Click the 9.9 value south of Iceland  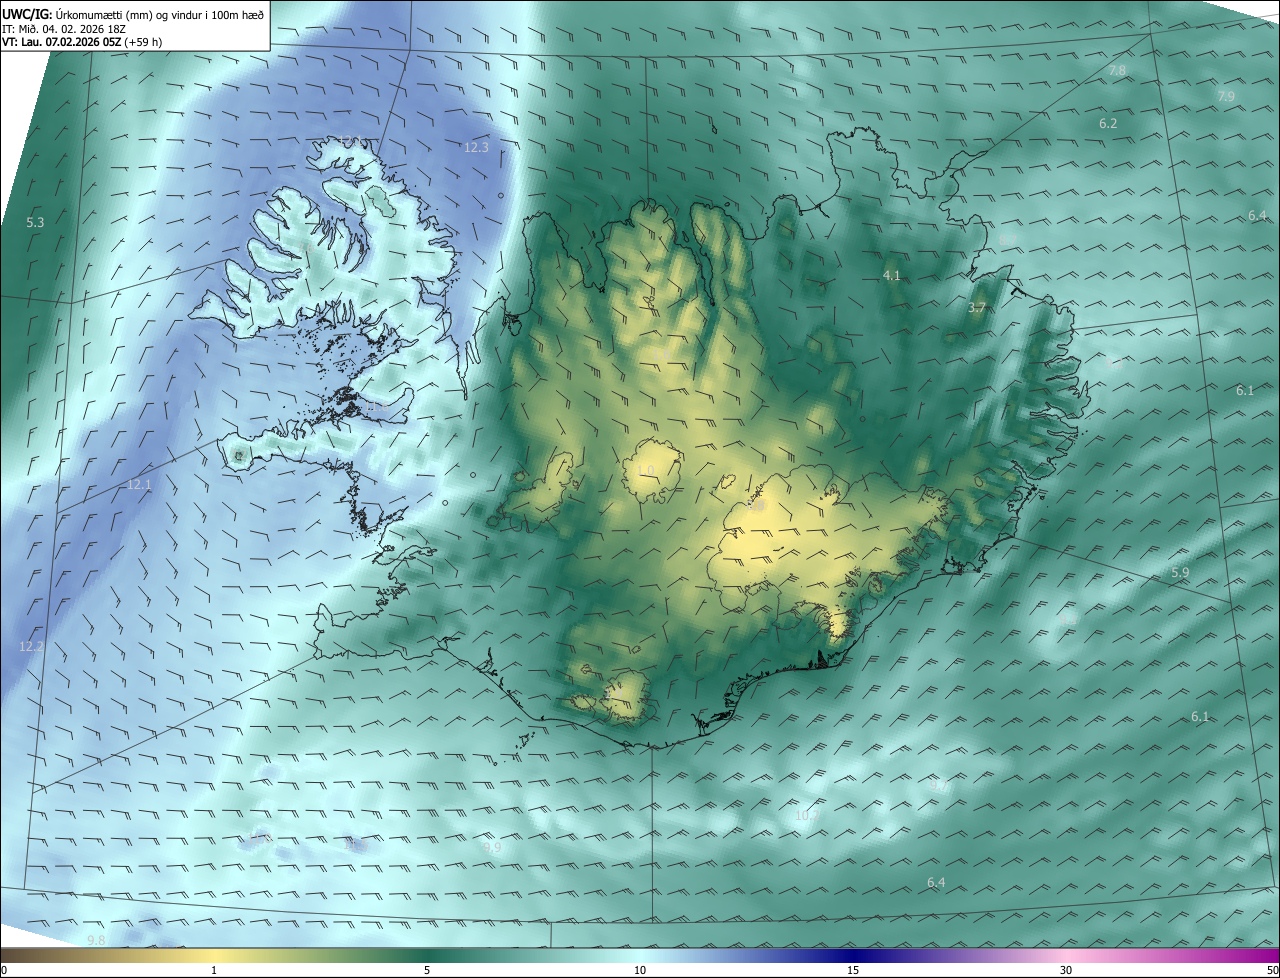[492, 848]
